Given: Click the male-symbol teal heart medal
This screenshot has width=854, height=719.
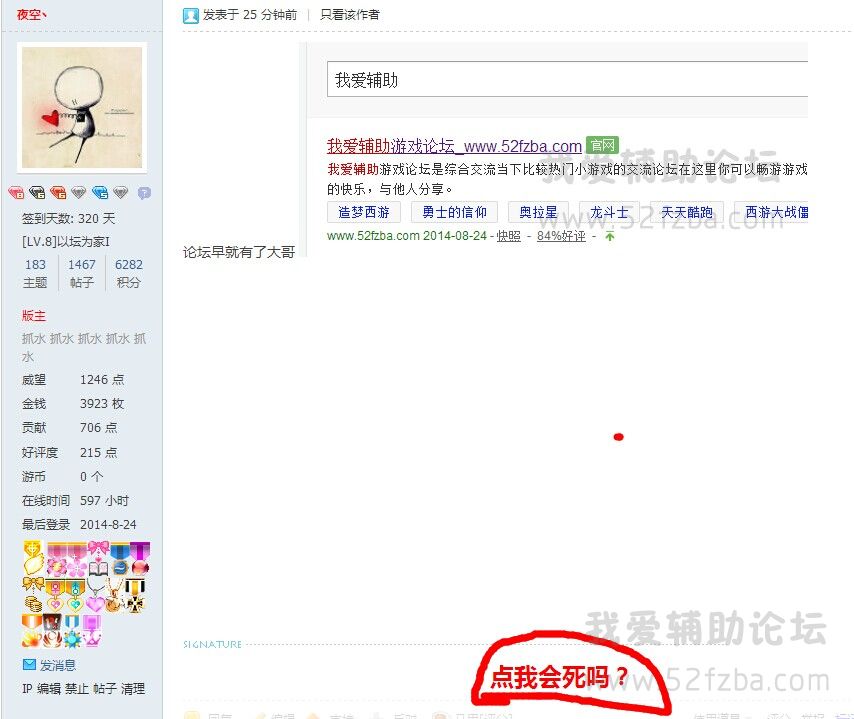Looking at the screenshot, I should click(75, 595).
